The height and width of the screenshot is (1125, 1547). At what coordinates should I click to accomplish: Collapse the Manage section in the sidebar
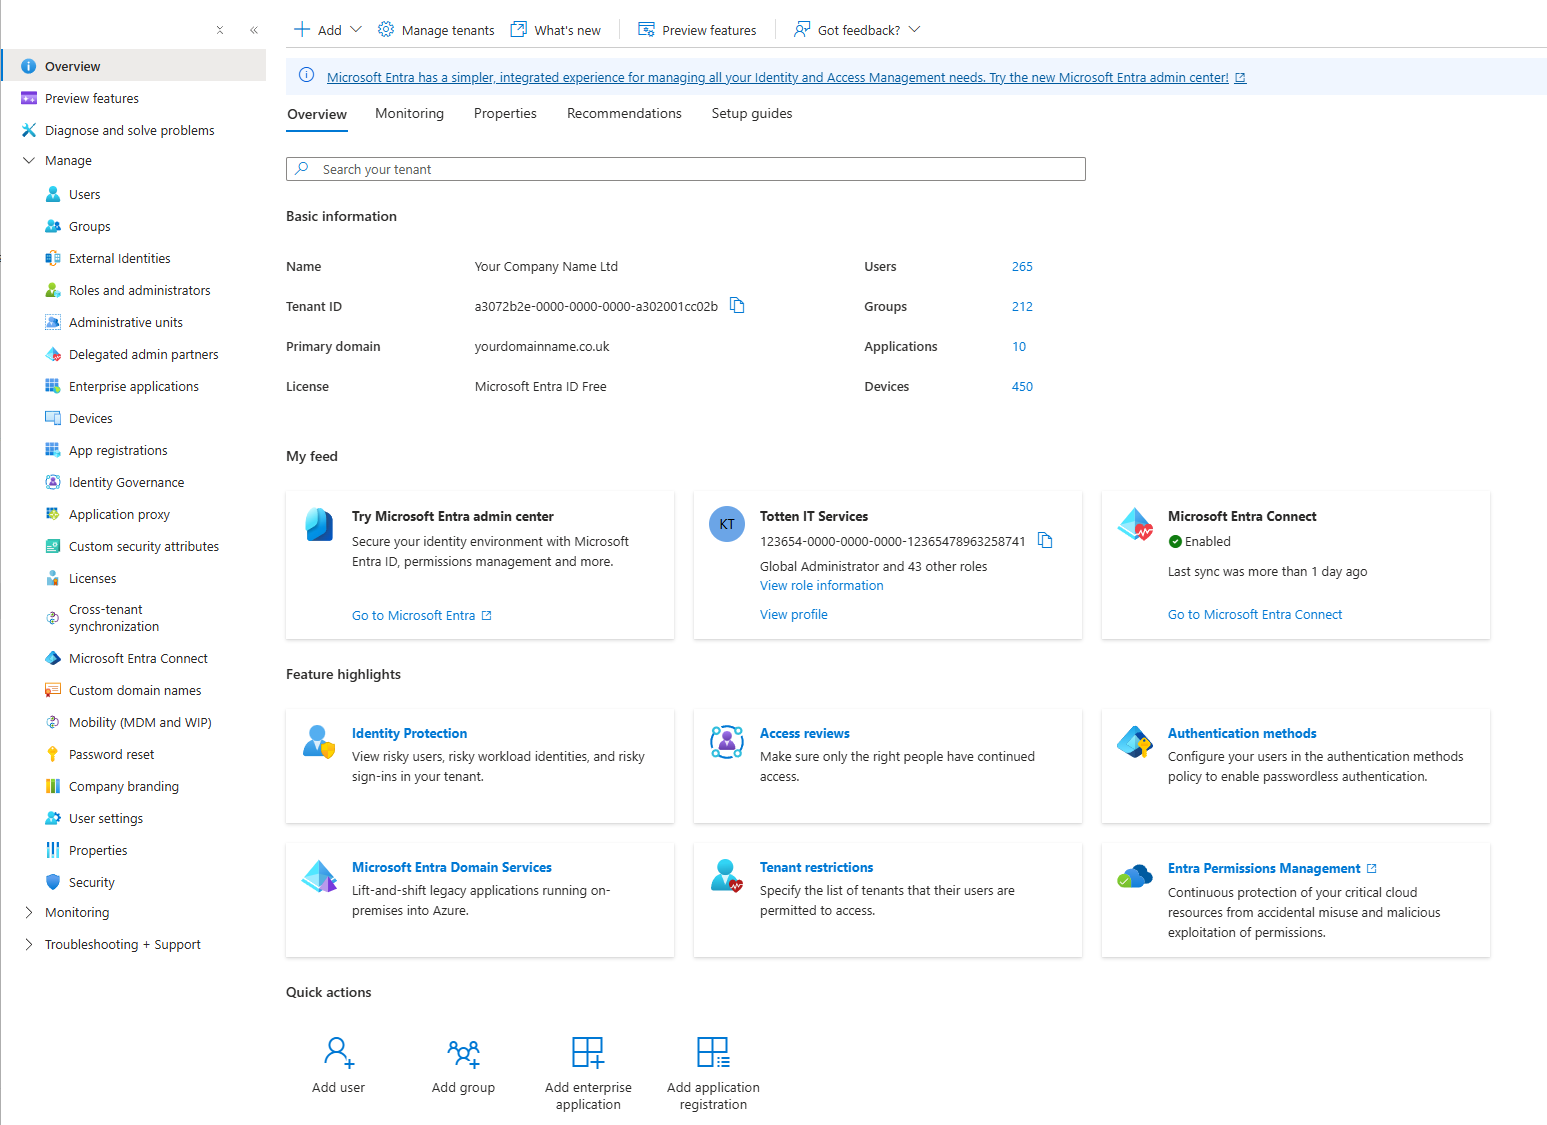[x=28, y=160]
